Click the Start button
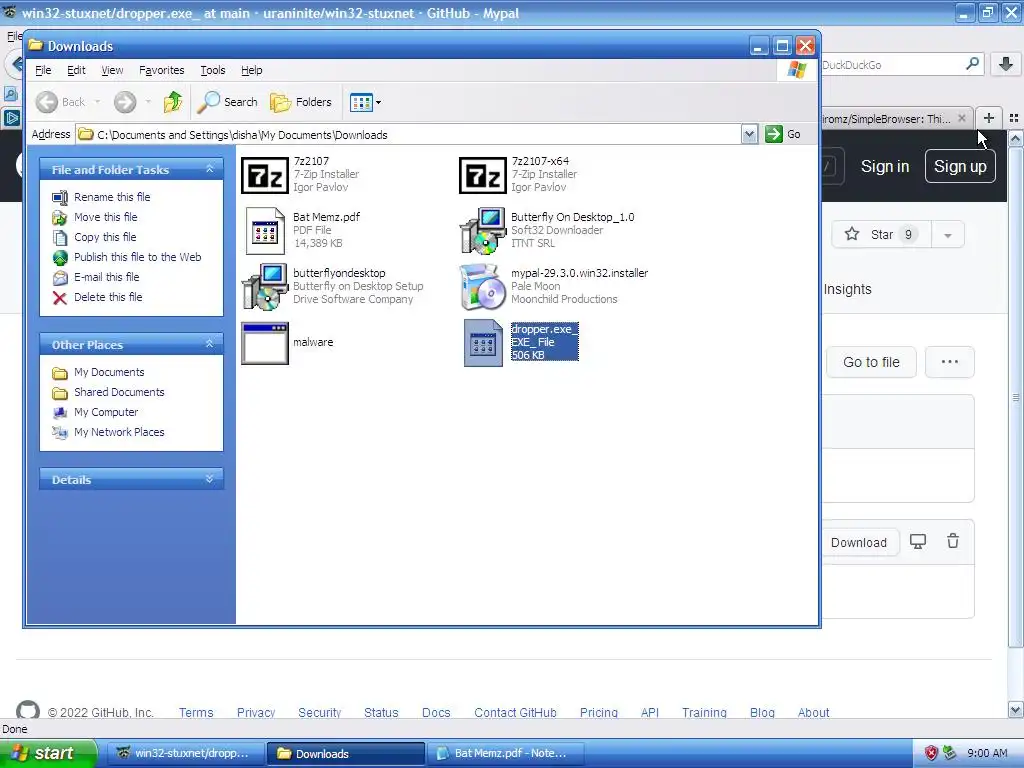 pos(48,753)
